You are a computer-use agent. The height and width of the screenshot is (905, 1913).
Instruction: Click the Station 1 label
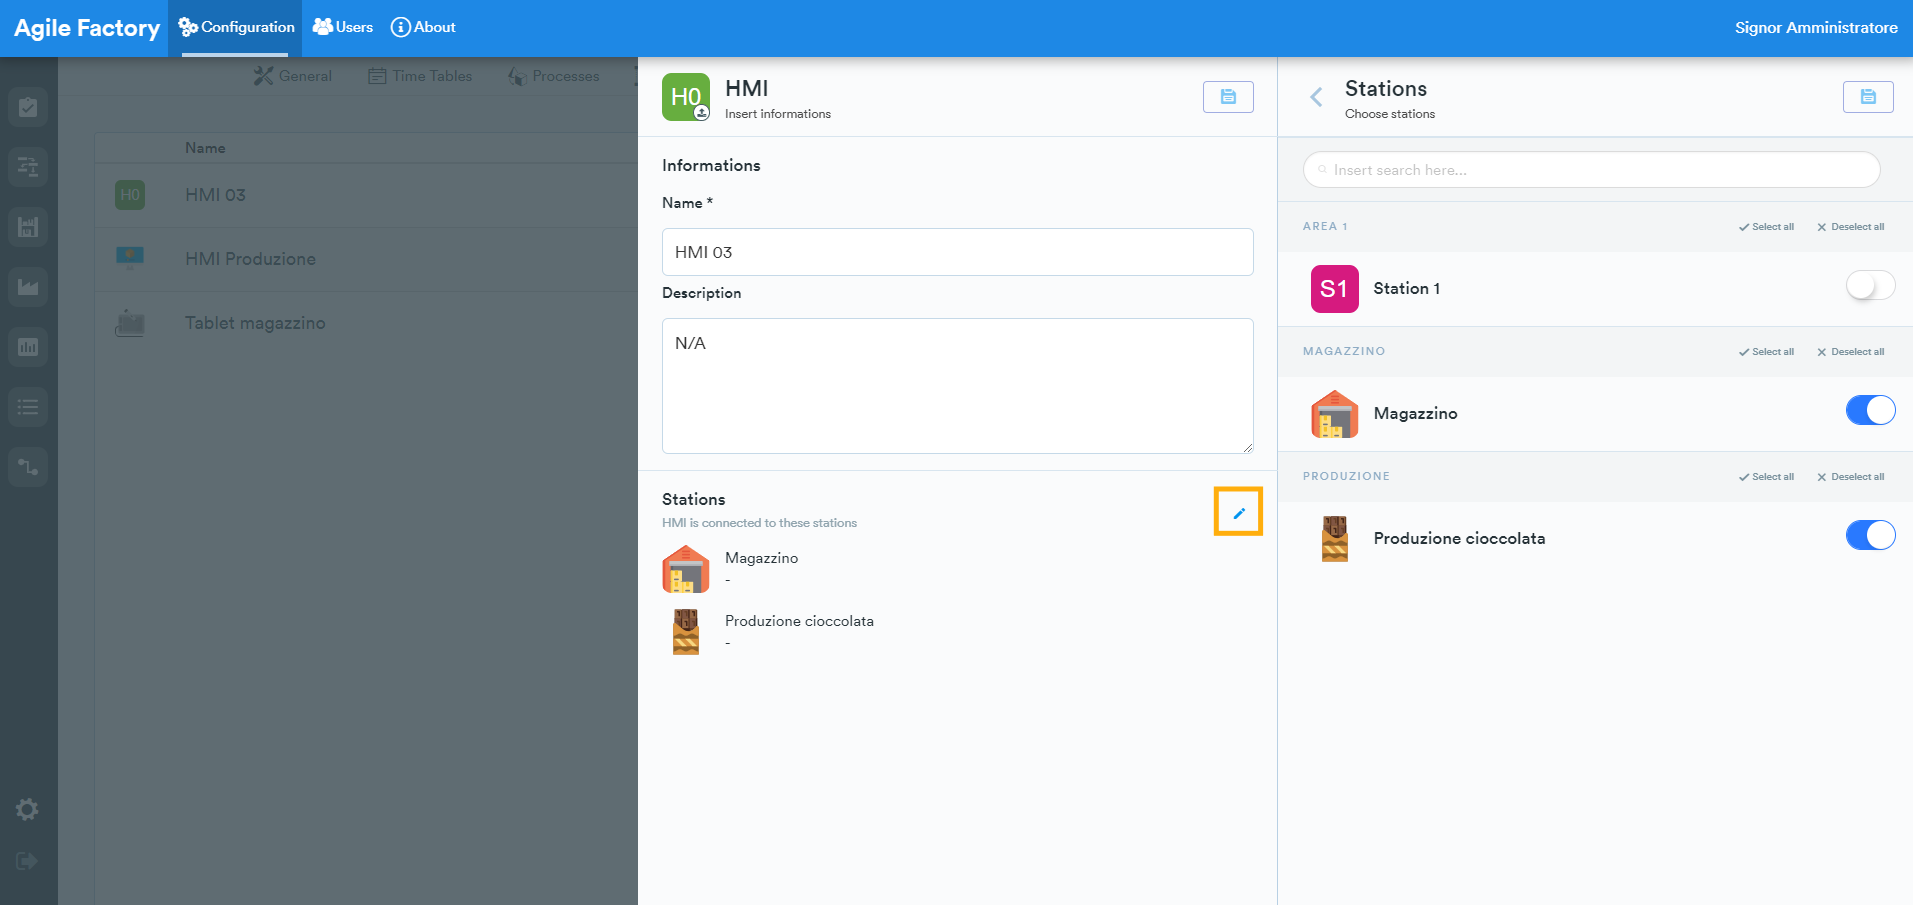tap(1407, 288)
